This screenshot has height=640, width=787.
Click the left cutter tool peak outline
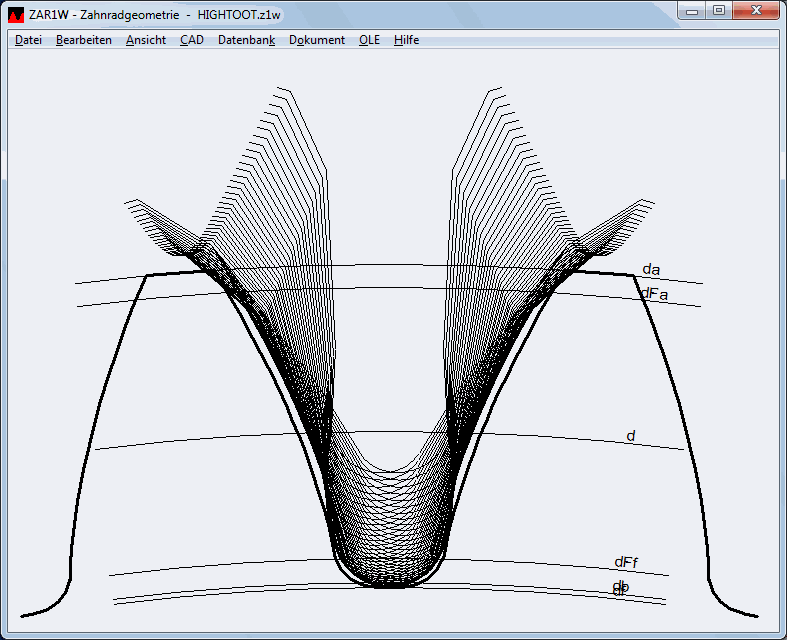coord(290,95)
